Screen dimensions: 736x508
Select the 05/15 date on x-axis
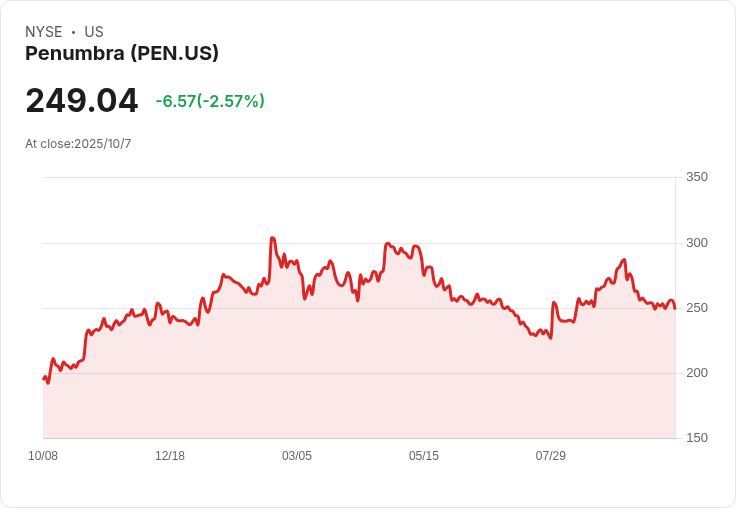point(424,456)
